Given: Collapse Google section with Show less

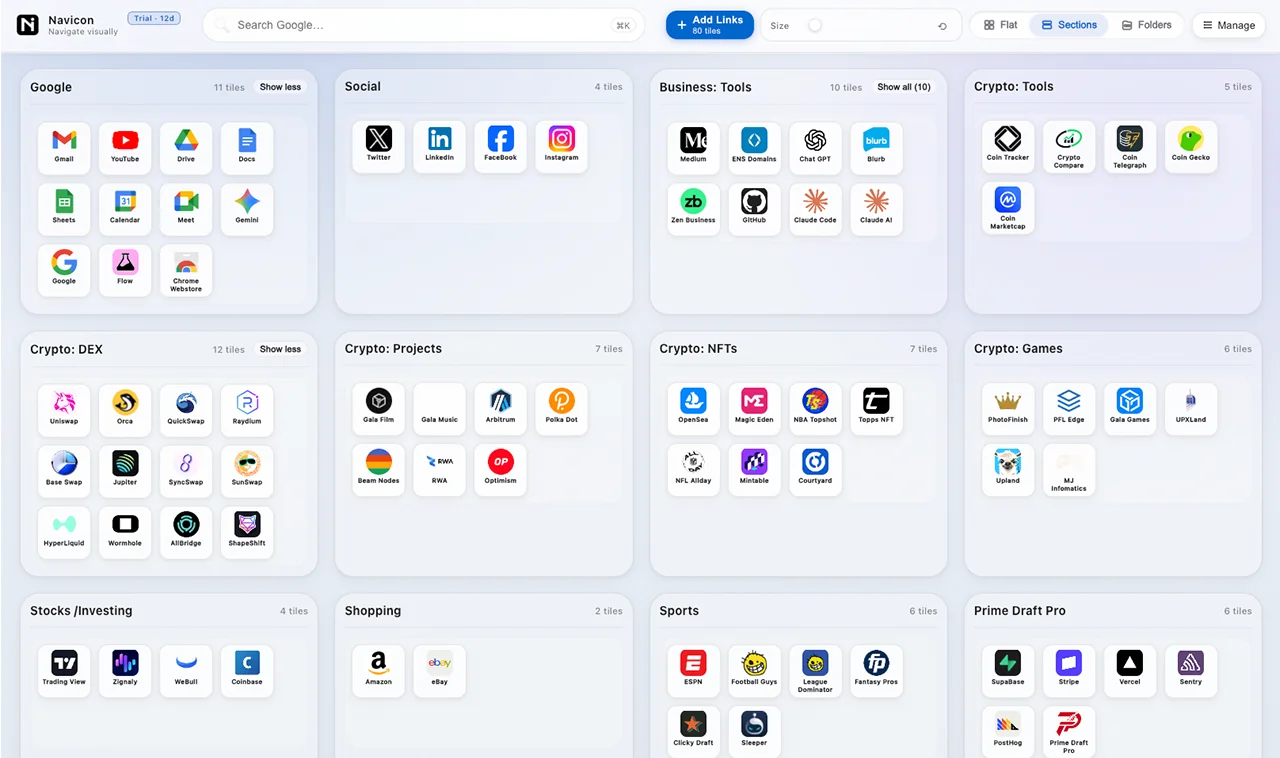Looking at the screenshot, I should pos(280,87).
